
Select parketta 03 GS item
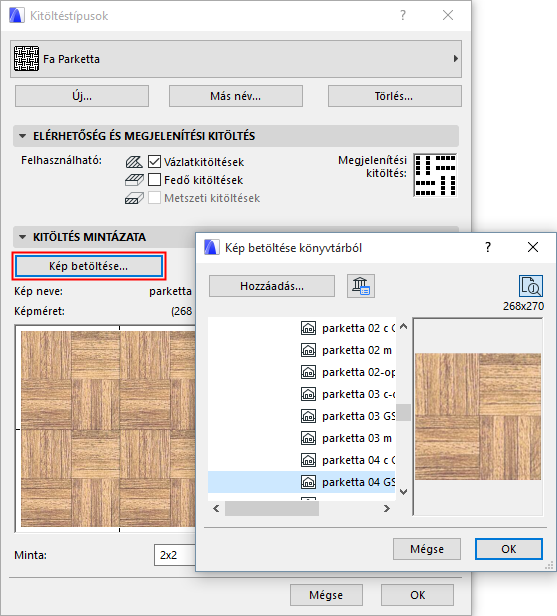302,416
